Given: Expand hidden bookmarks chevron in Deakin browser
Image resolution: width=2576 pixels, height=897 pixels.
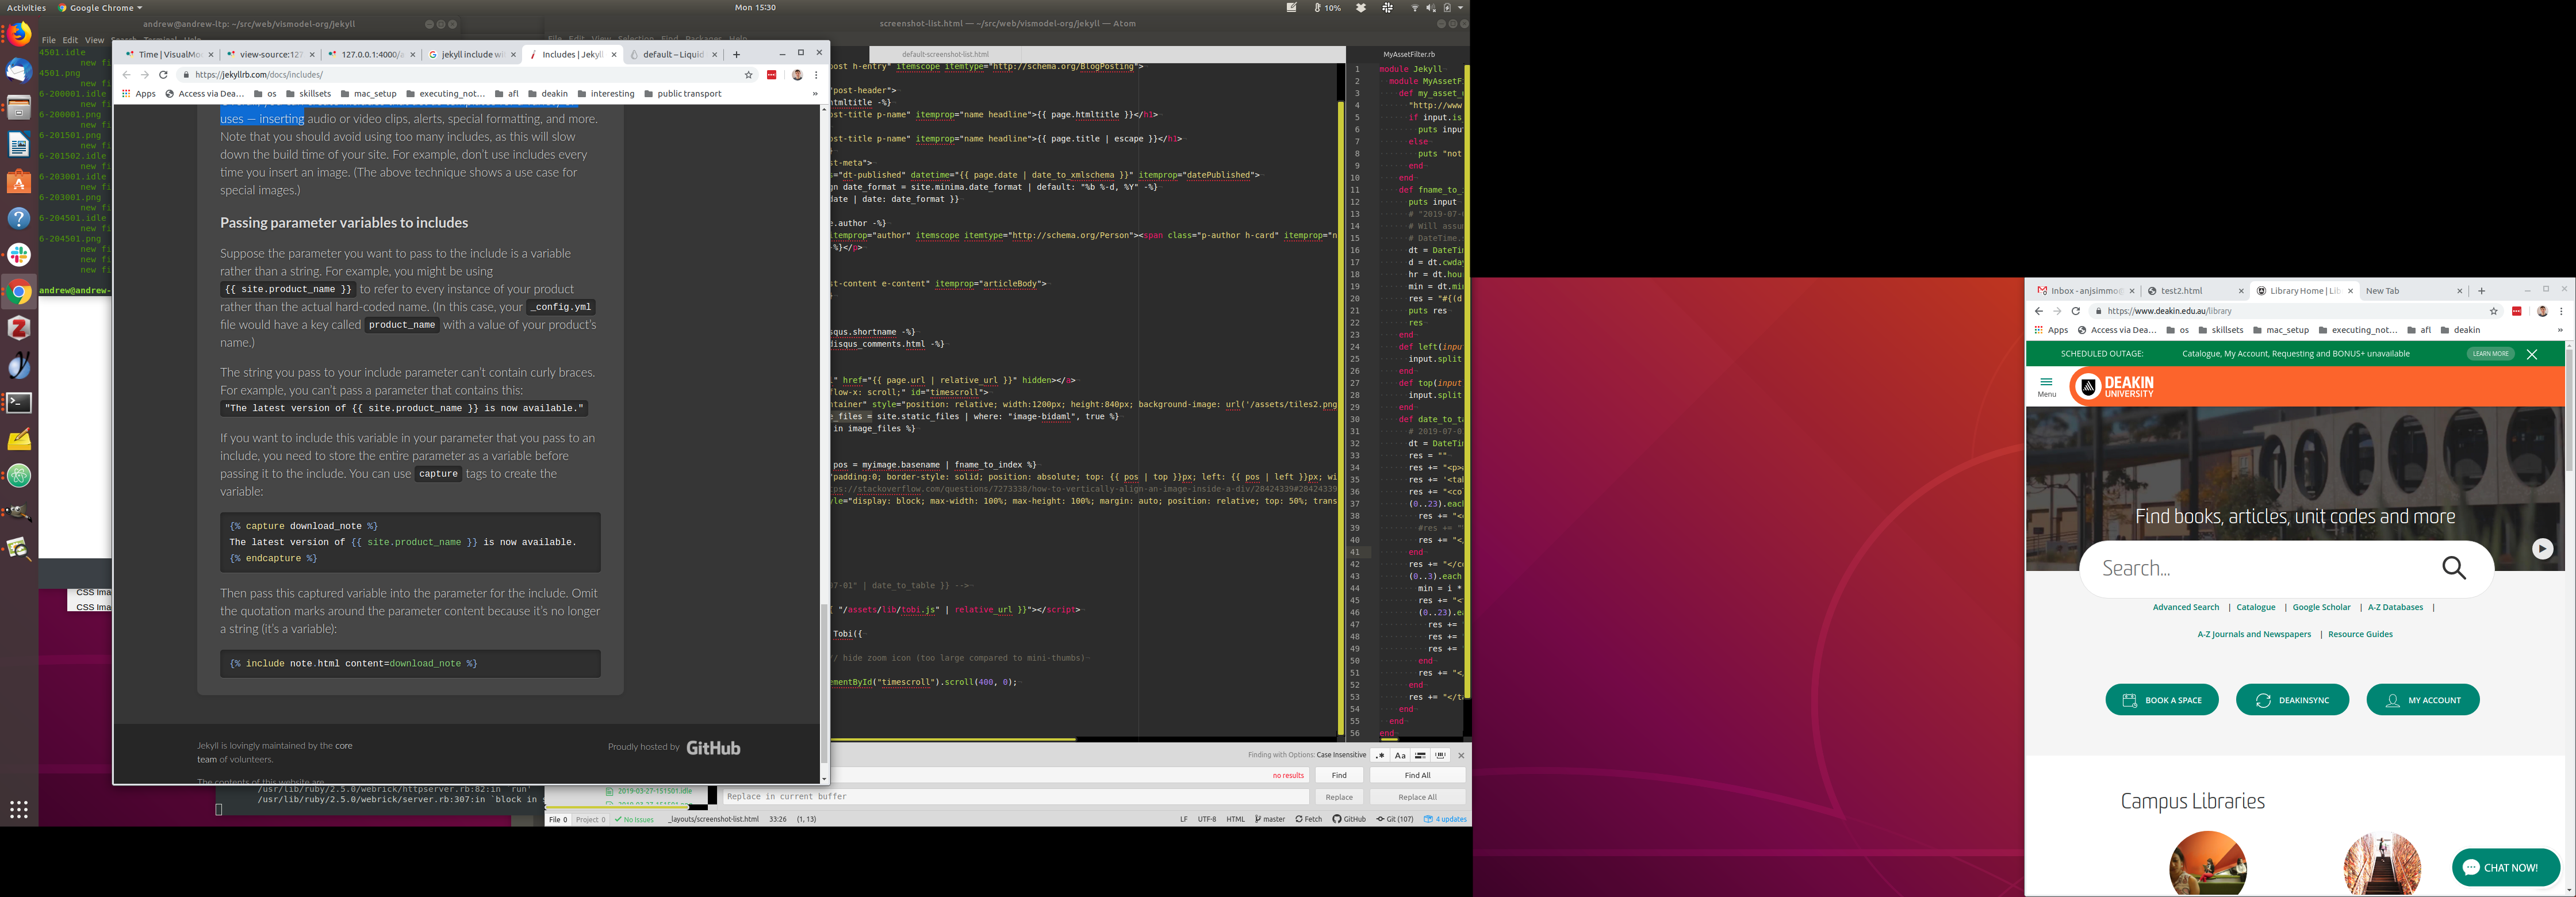Looking at the screenshot, I should pos(2559,330).
